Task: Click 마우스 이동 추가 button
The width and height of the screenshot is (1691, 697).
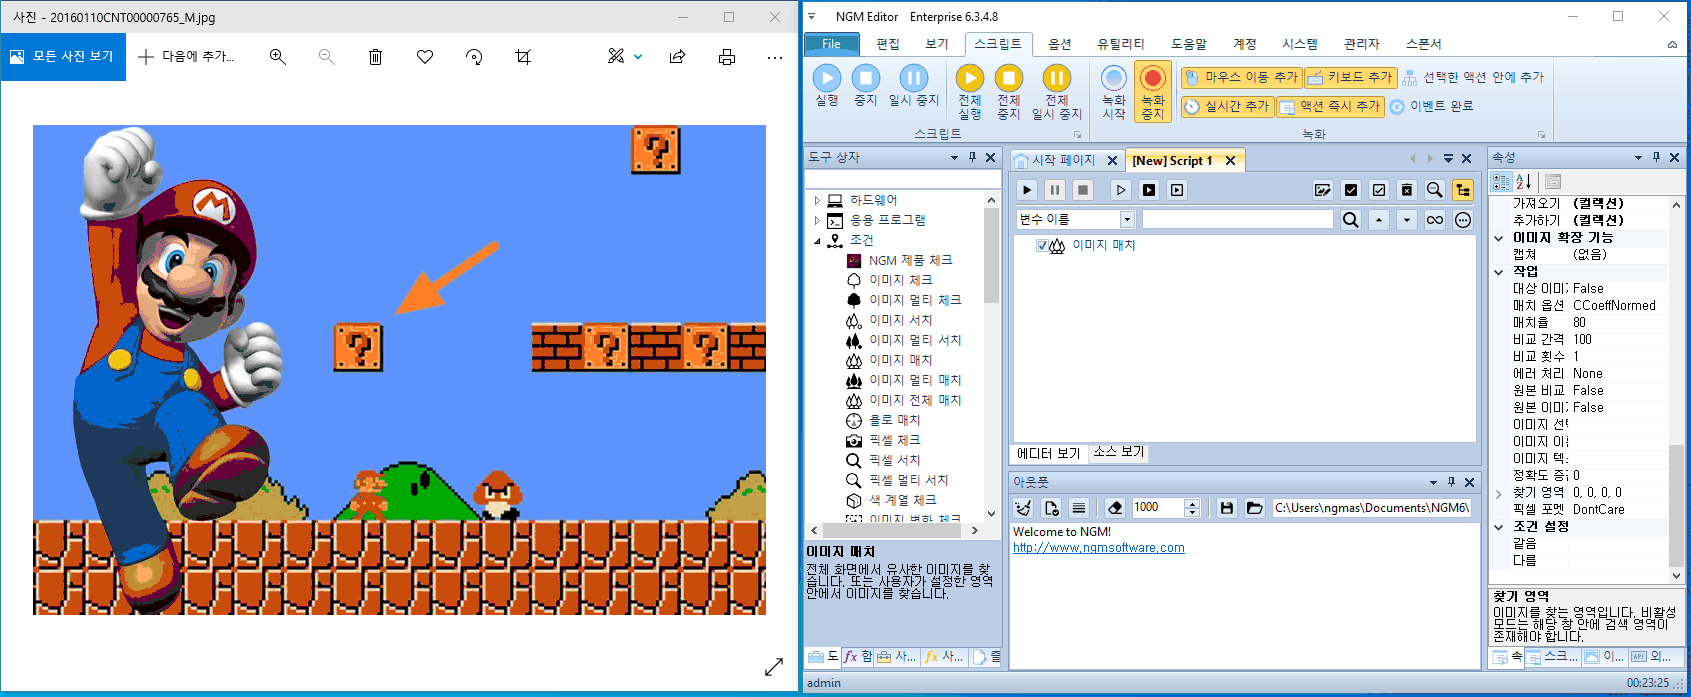Action: [1240, 77]
